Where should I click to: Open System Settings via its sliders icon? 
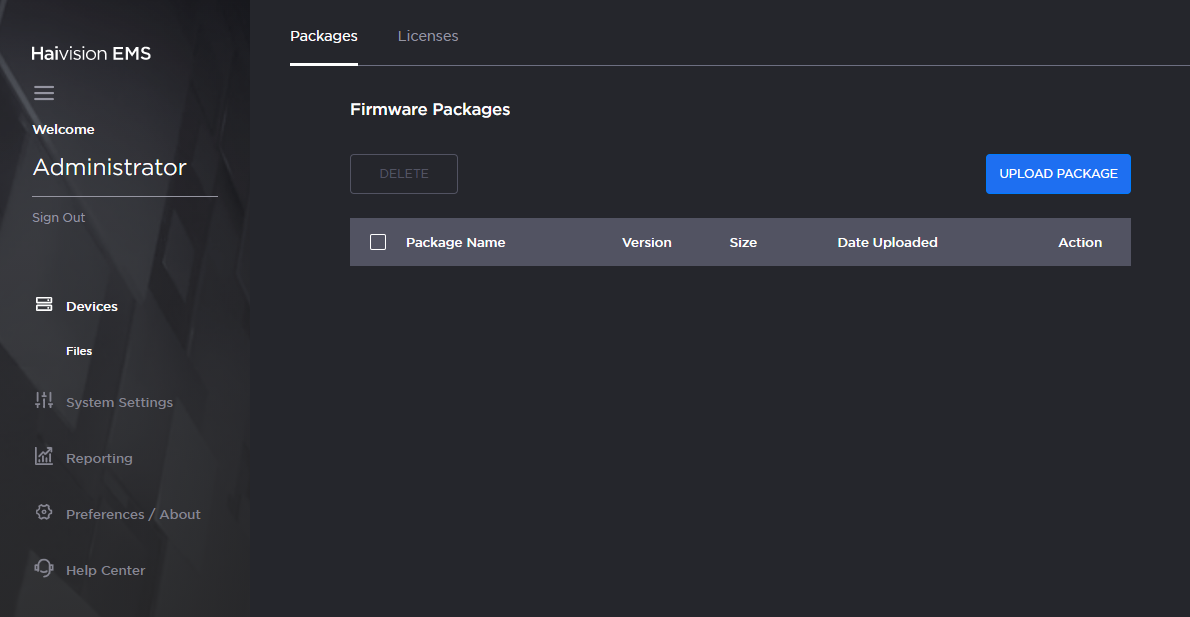pos(44,400)
